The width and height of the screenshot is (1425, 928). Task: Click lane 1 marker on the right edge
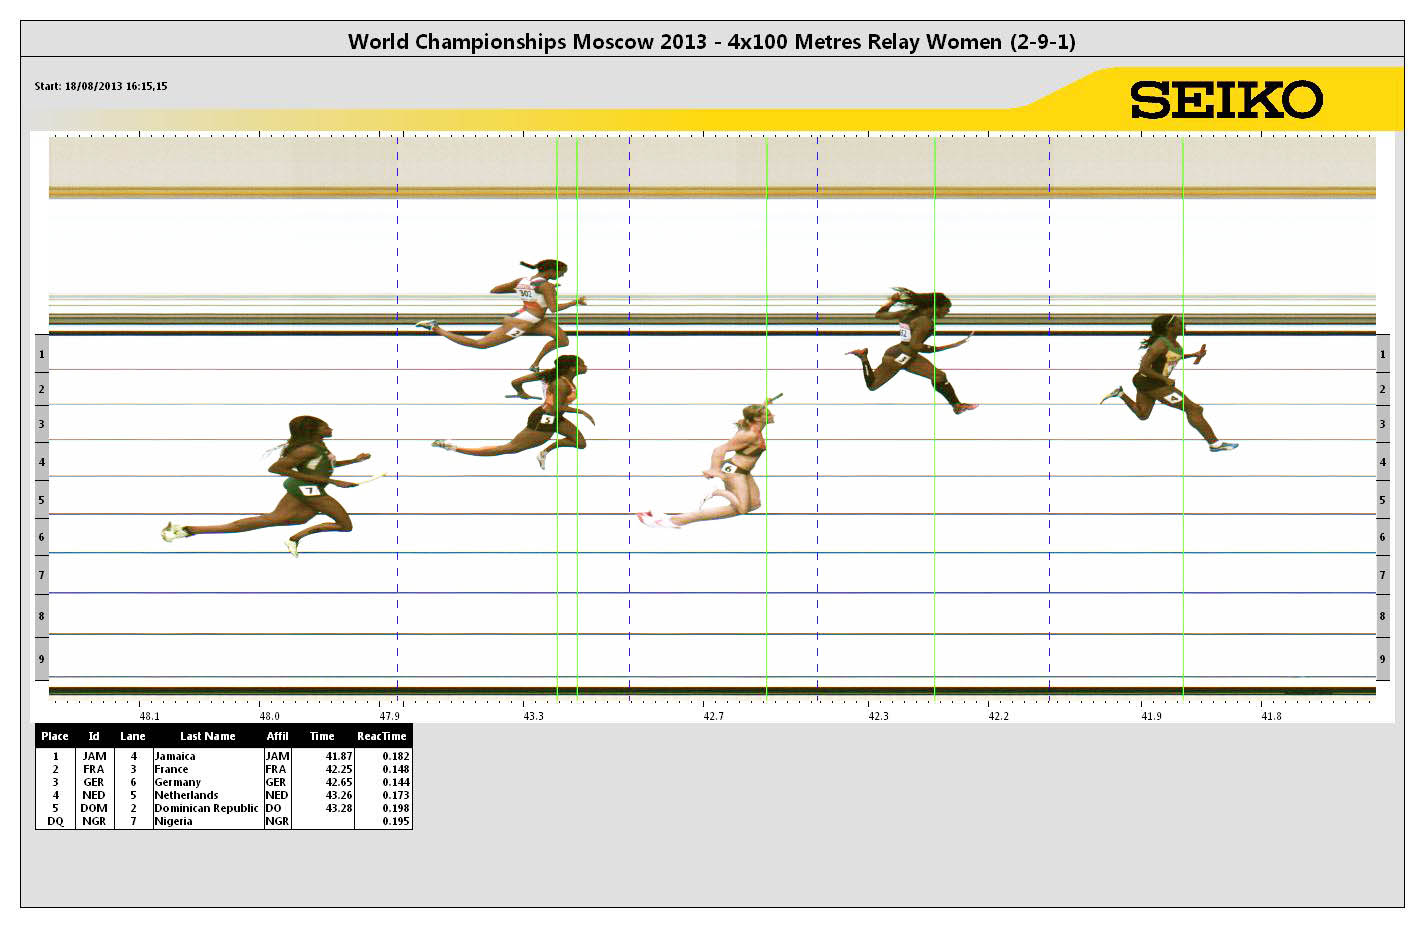[1382, 355]
